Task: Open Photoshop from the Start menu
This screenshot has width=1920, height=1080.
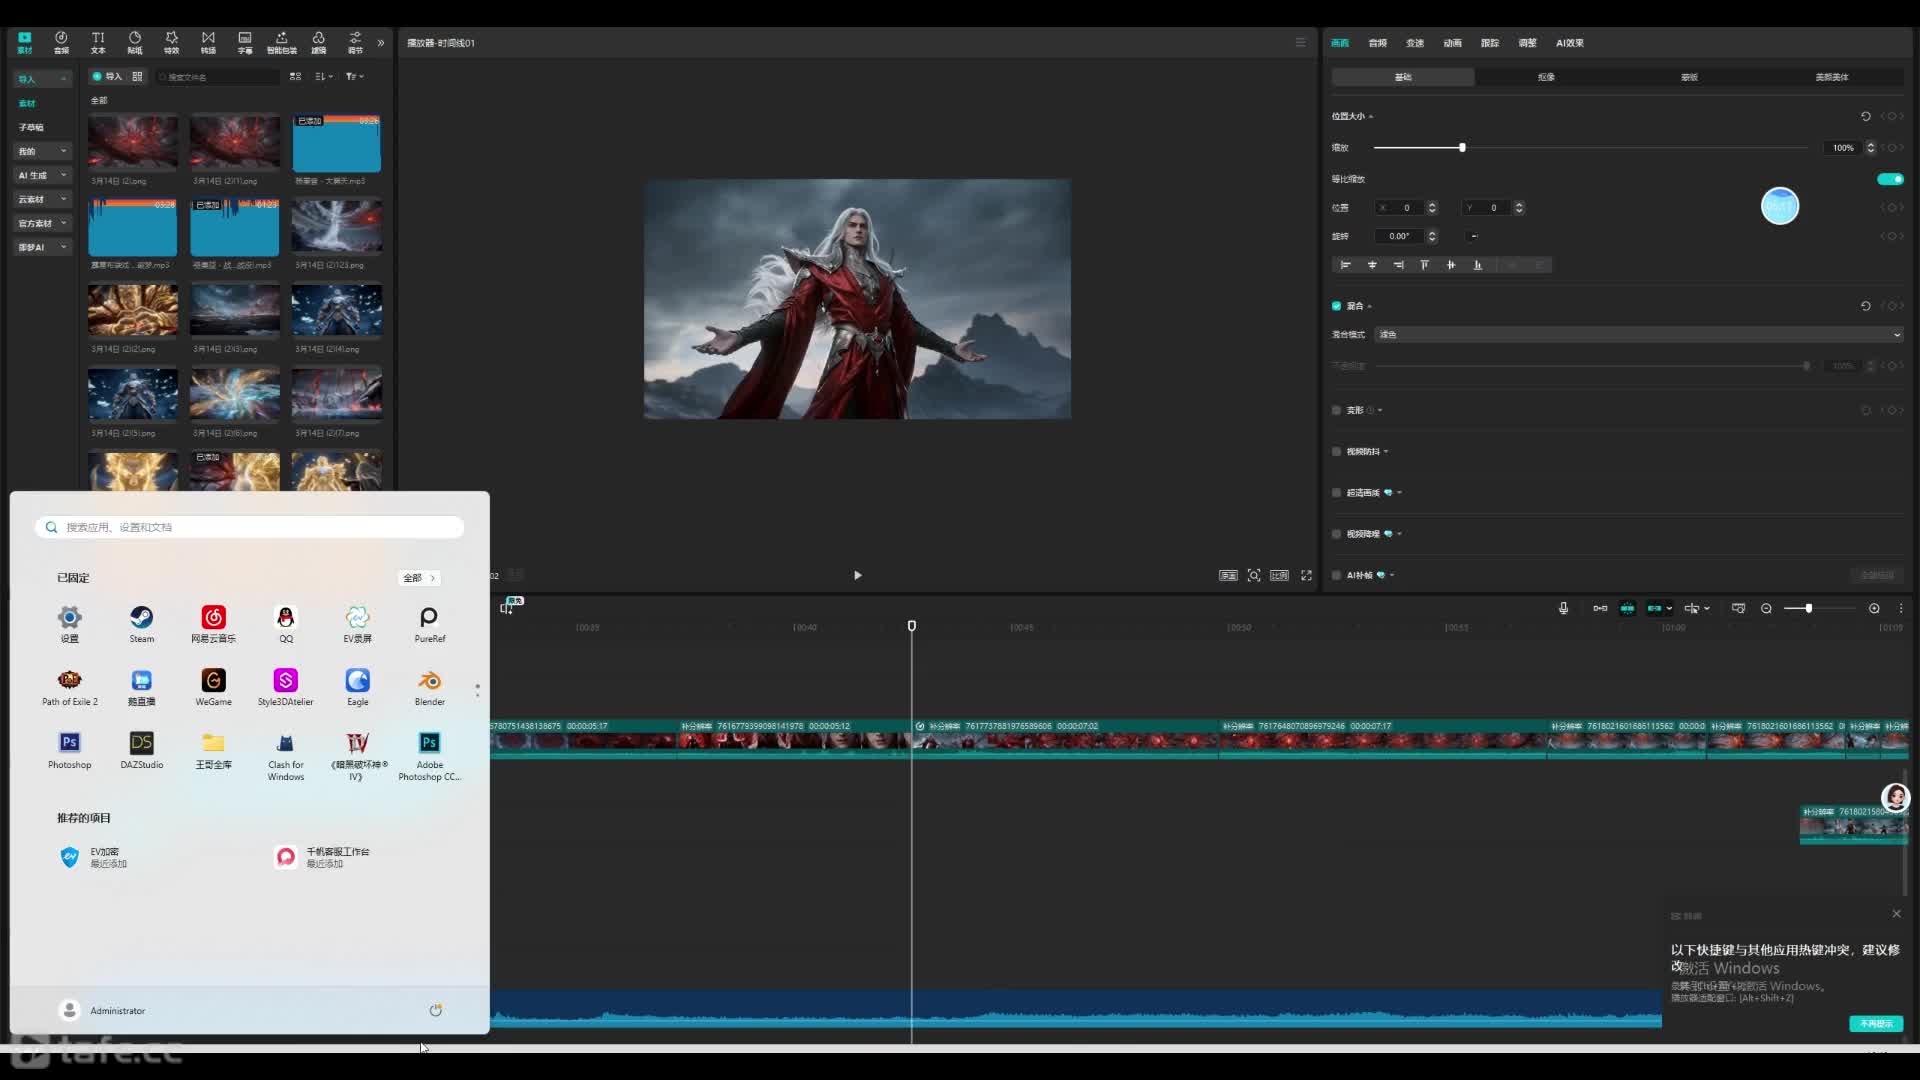Action: click(x=69, y=750)
